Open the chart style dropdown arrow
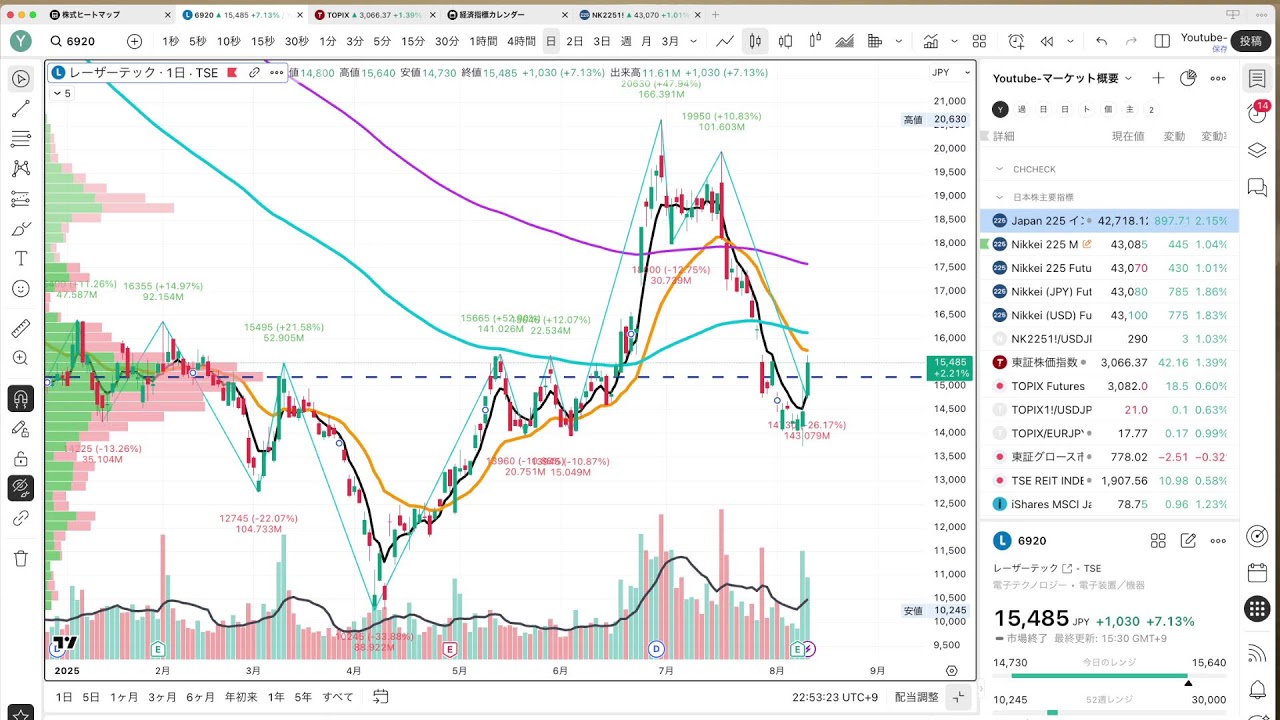 click(x=898, y=41)
